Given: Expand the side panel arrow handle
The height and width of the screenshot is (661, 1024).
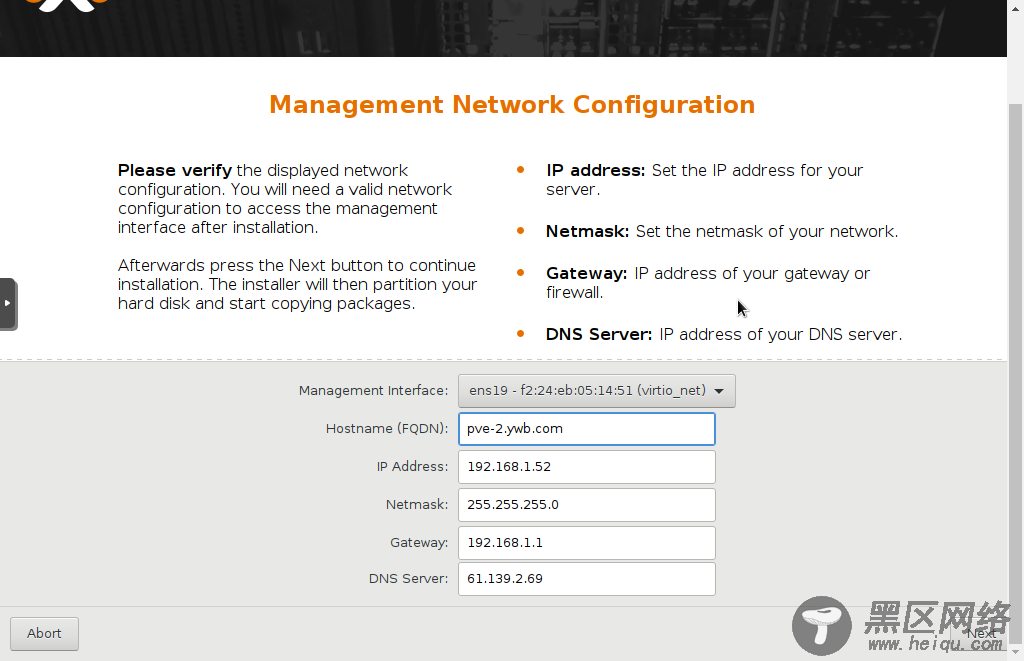Looking at the screenshot, I should pyautogui.click(x=8, y=304).
